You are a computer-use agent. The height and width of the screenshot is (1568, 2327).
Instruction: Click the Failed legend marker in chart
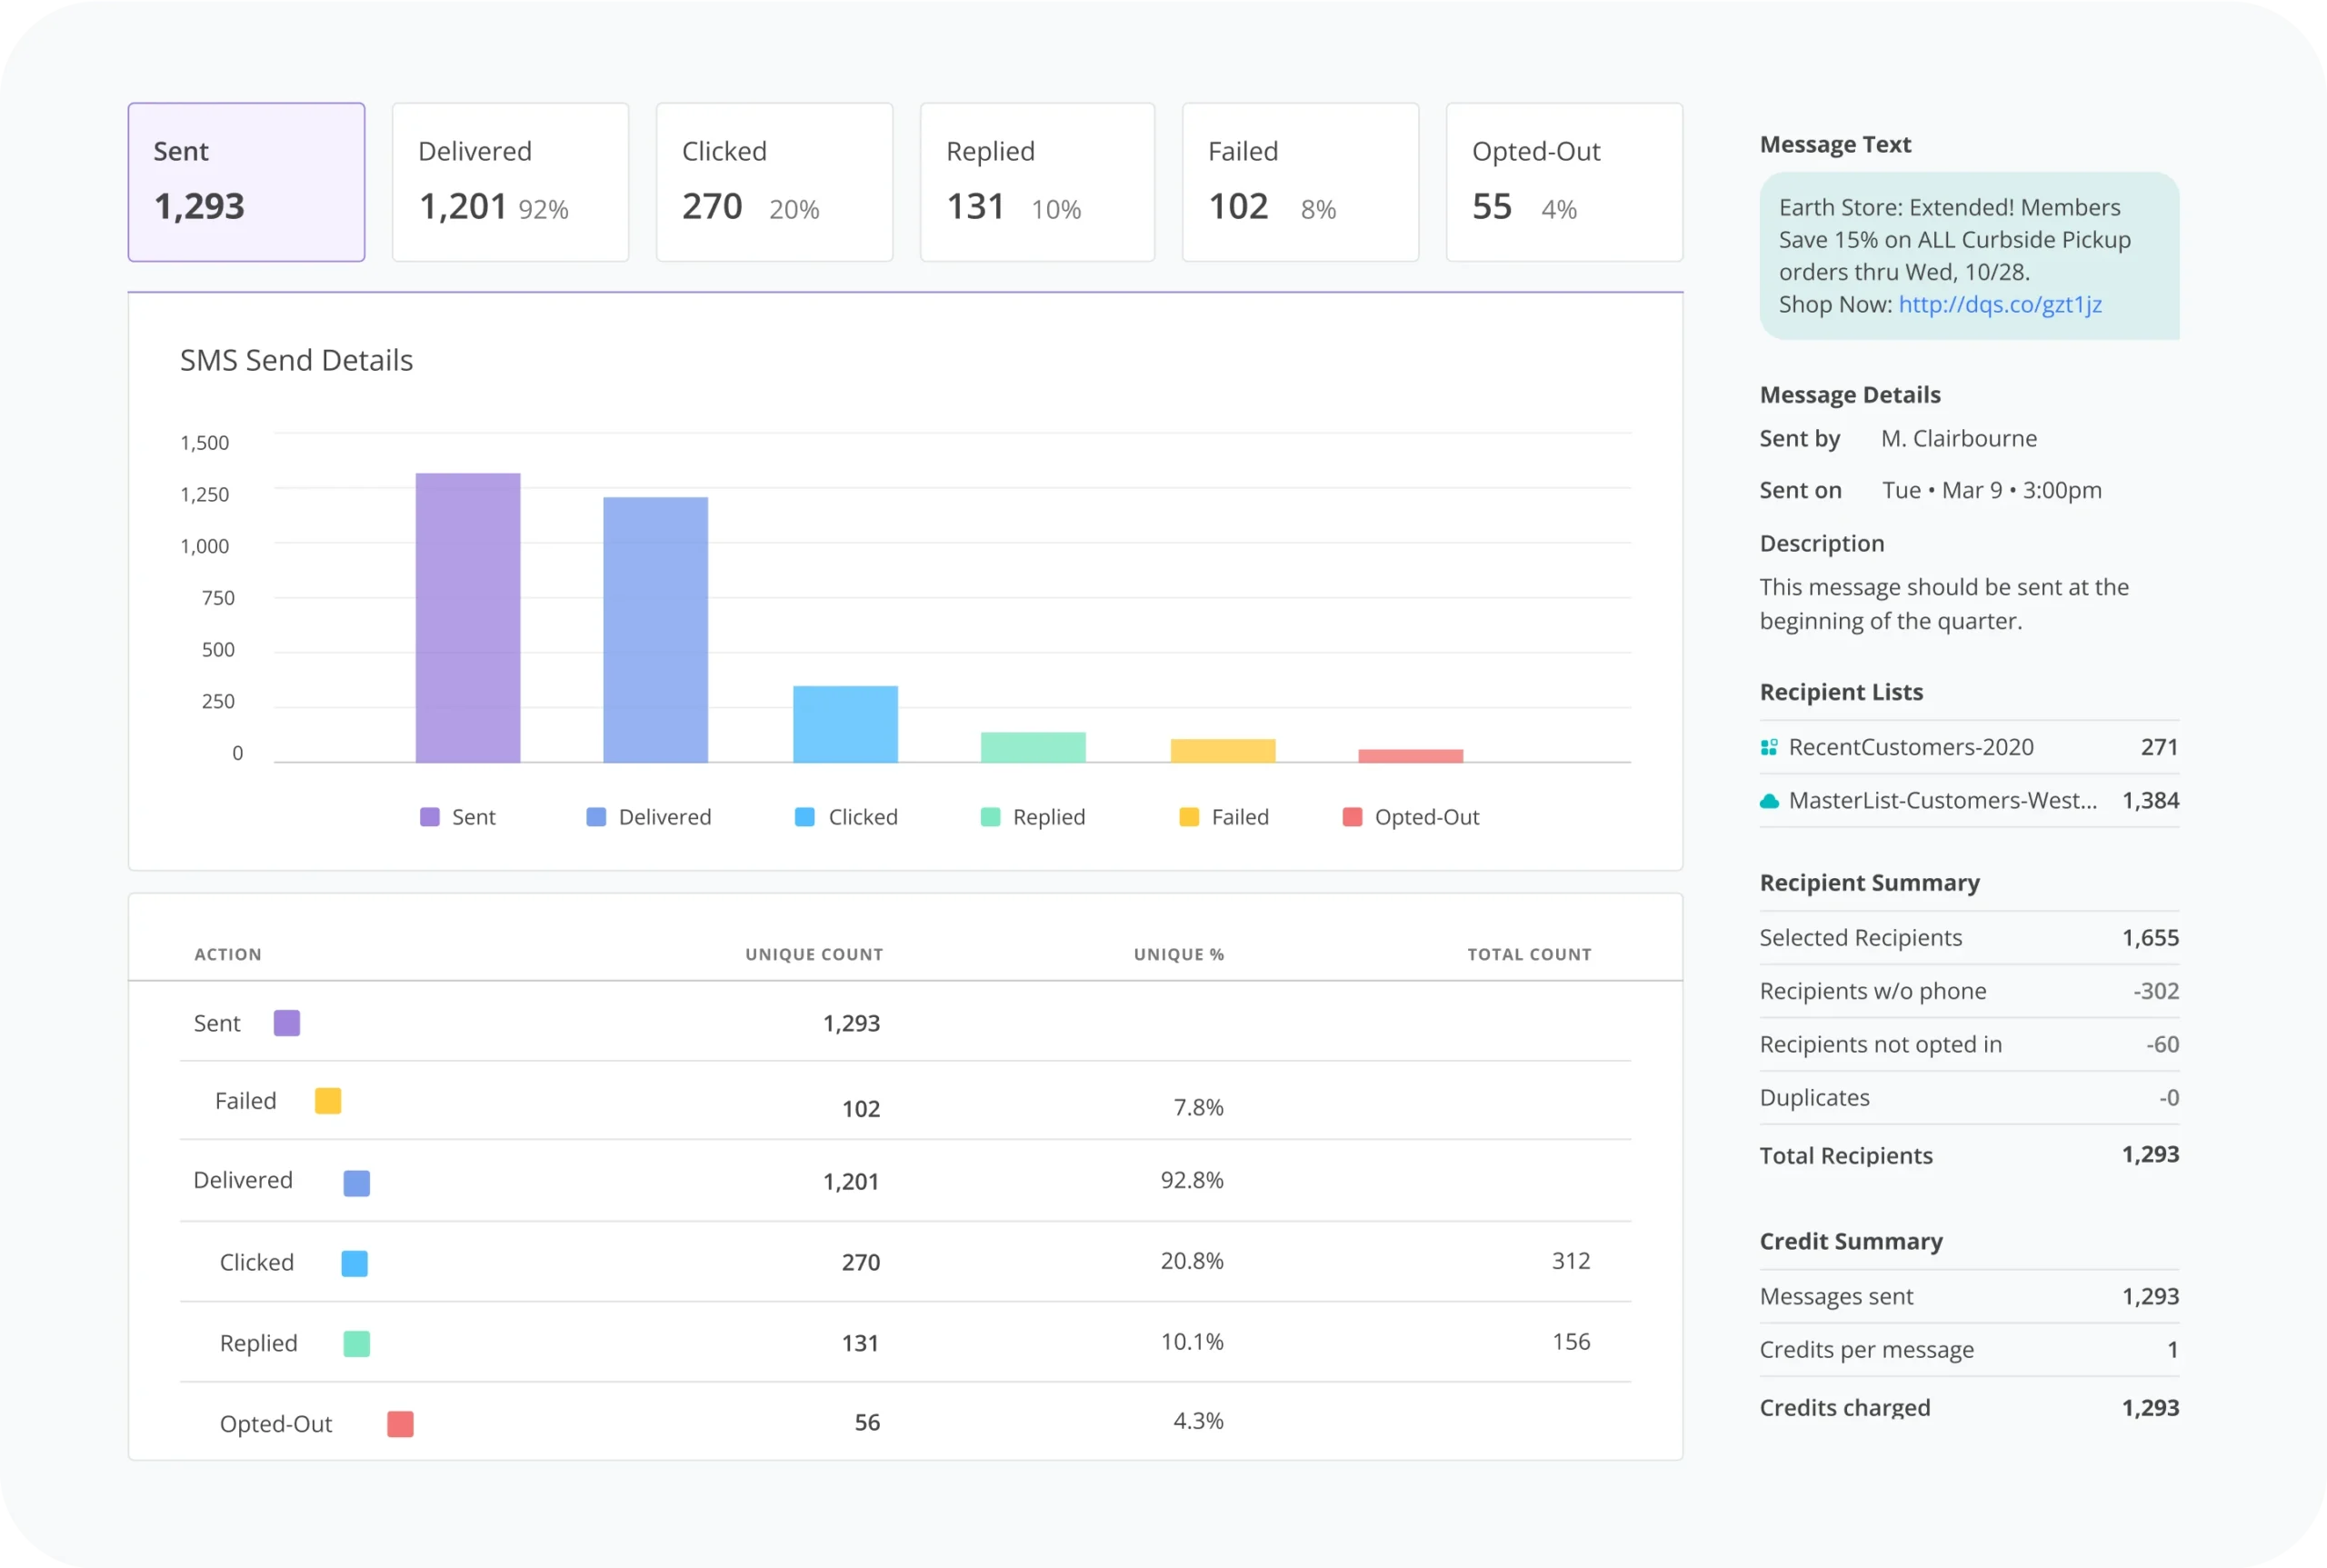[1189, 817]
